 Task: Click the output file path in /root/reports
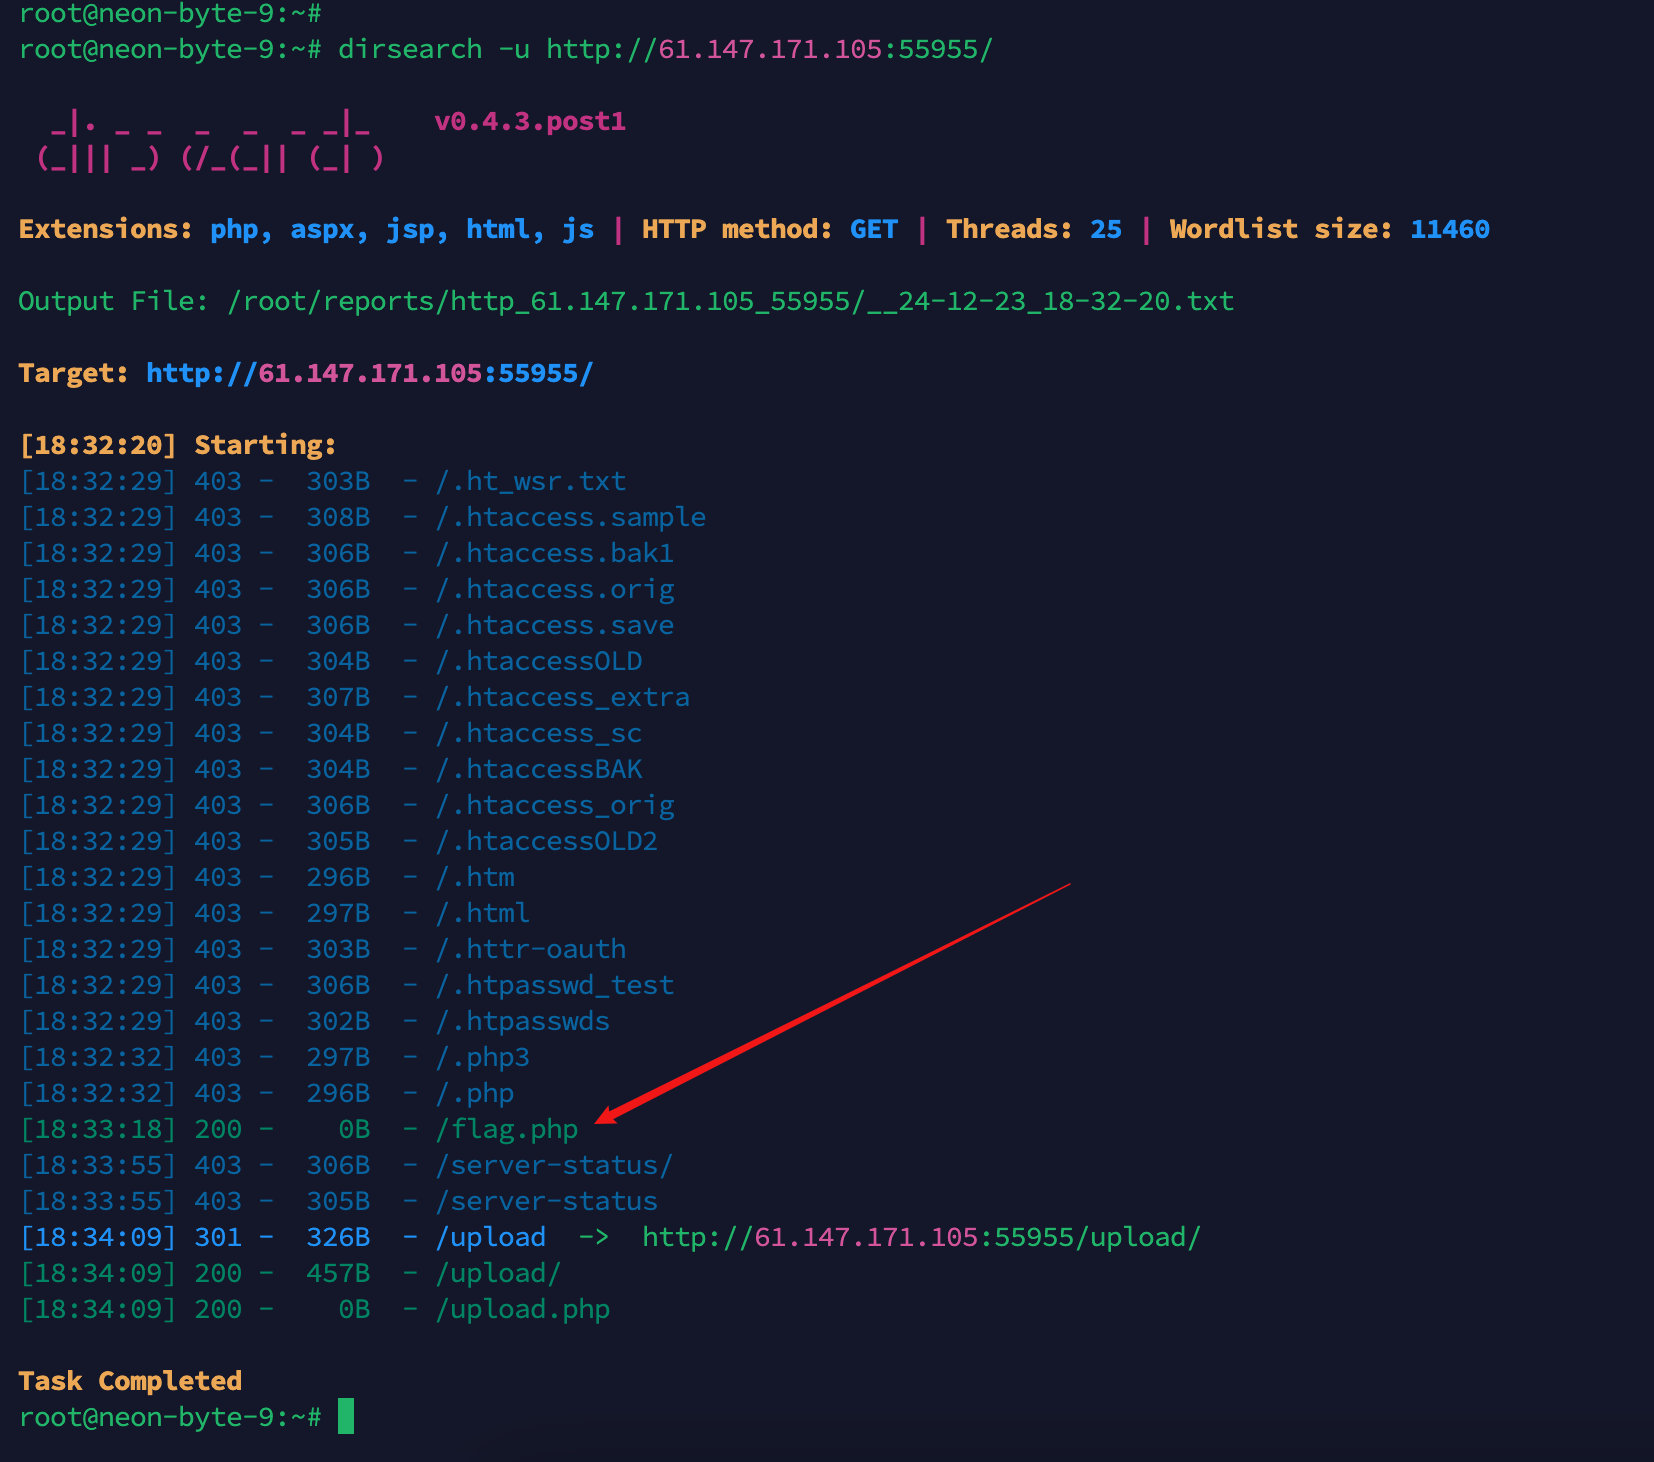click(x=730, y=300)
